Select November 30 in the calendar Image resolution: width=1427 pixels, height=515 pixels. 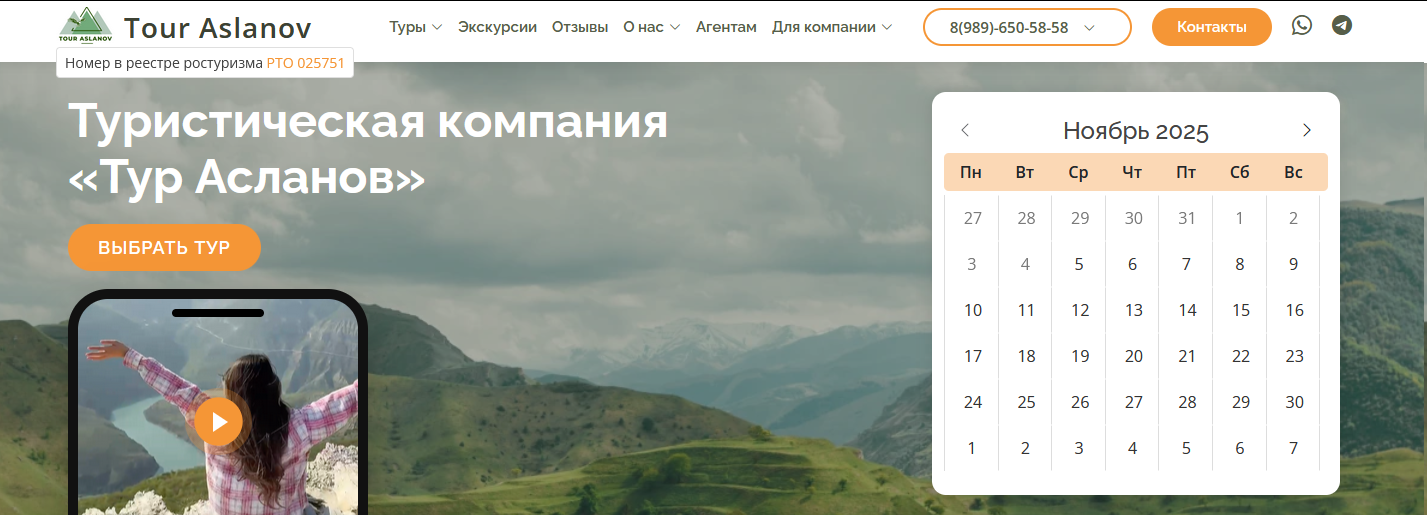coord(1294,402)
